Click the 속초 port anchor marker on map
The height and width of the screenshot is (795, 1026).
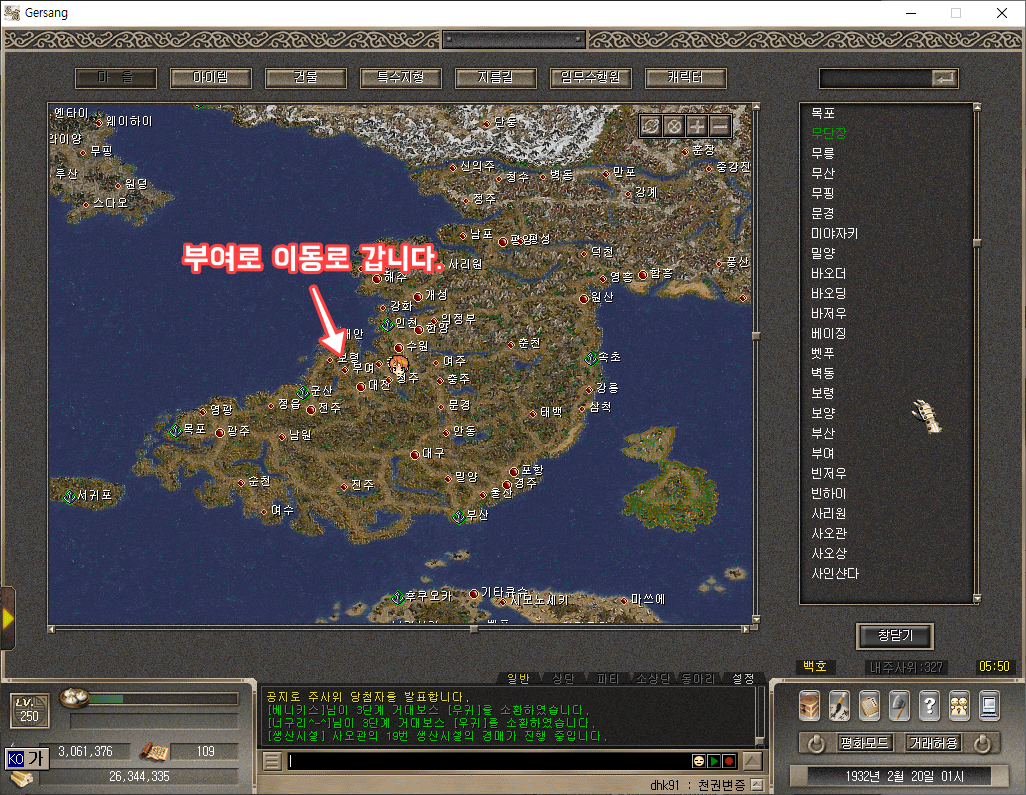pos(591,358)
